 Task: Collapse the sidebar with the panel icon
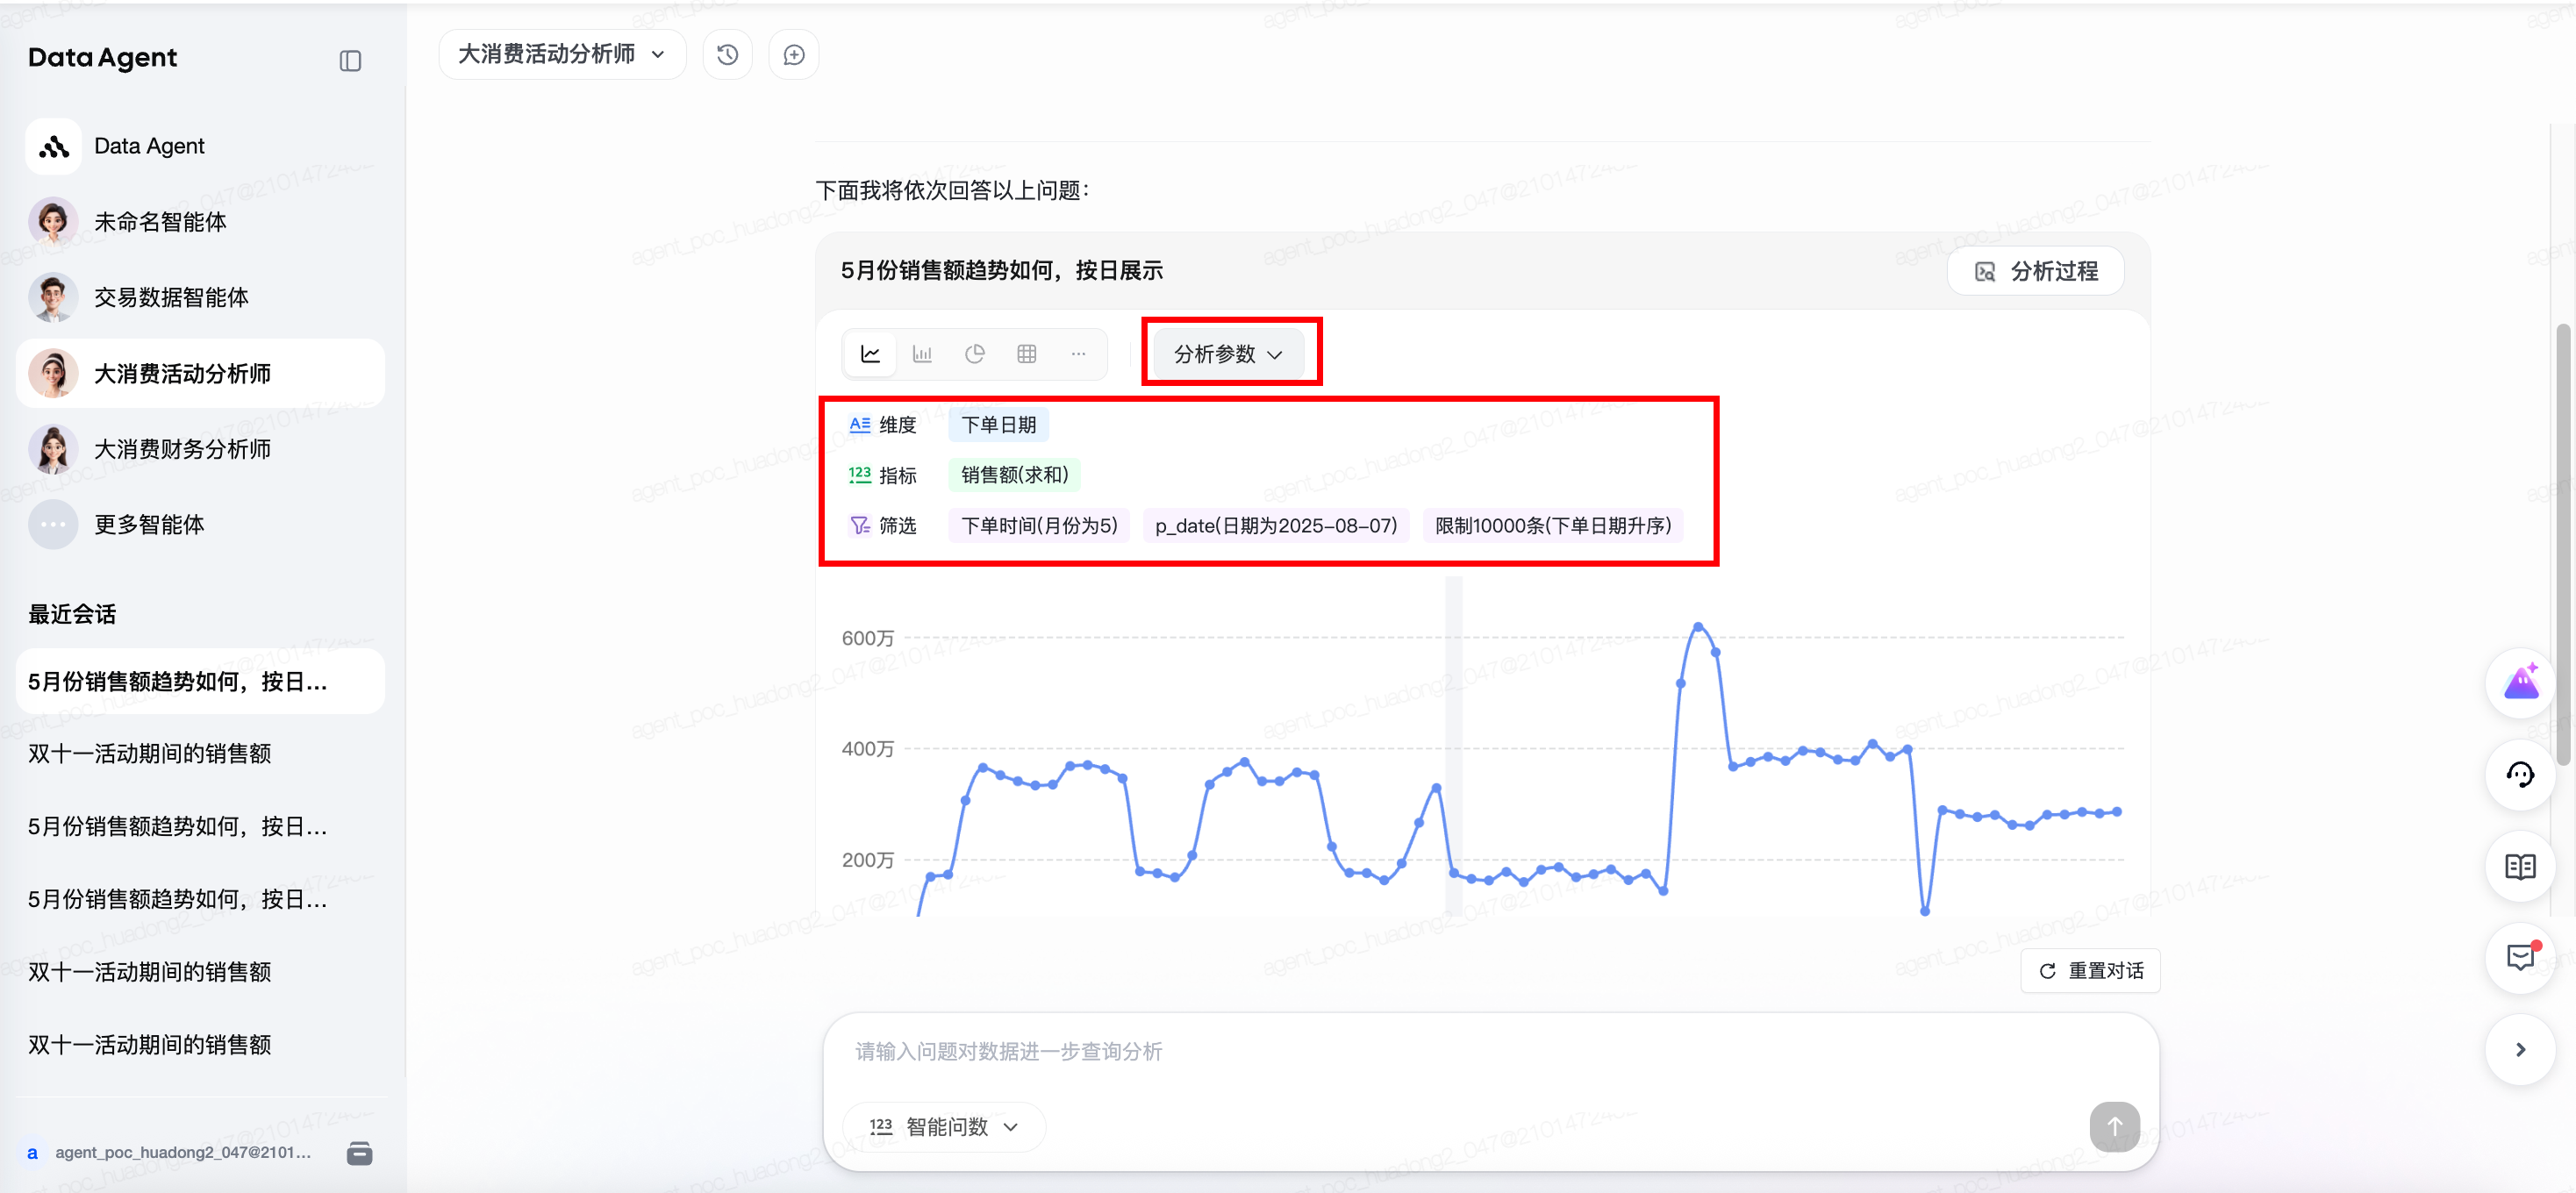[x=350, y=61]
